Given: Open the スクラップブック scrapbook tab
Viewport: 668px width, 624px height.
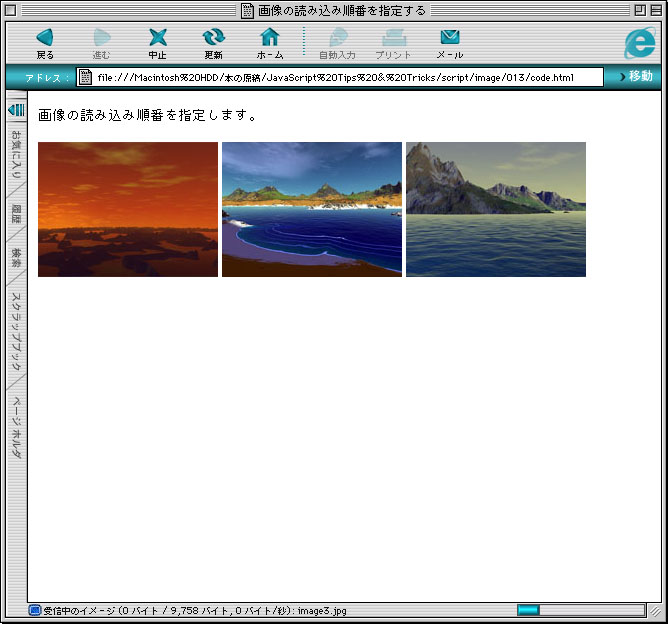Looking at the screenshot, I should click(16, 331).
